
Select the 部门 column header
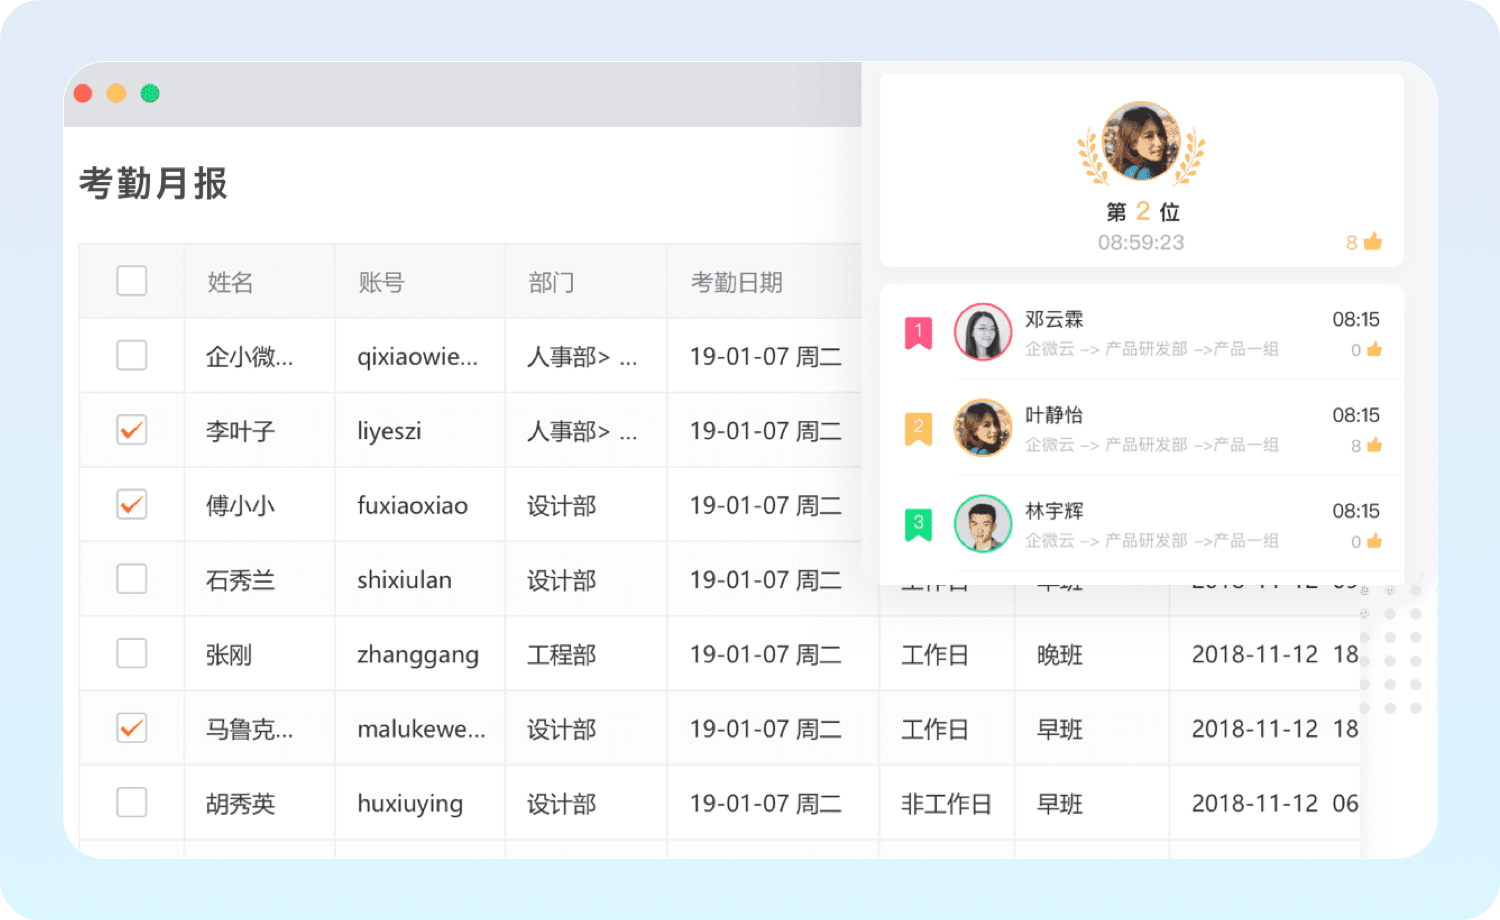[551, 283]
